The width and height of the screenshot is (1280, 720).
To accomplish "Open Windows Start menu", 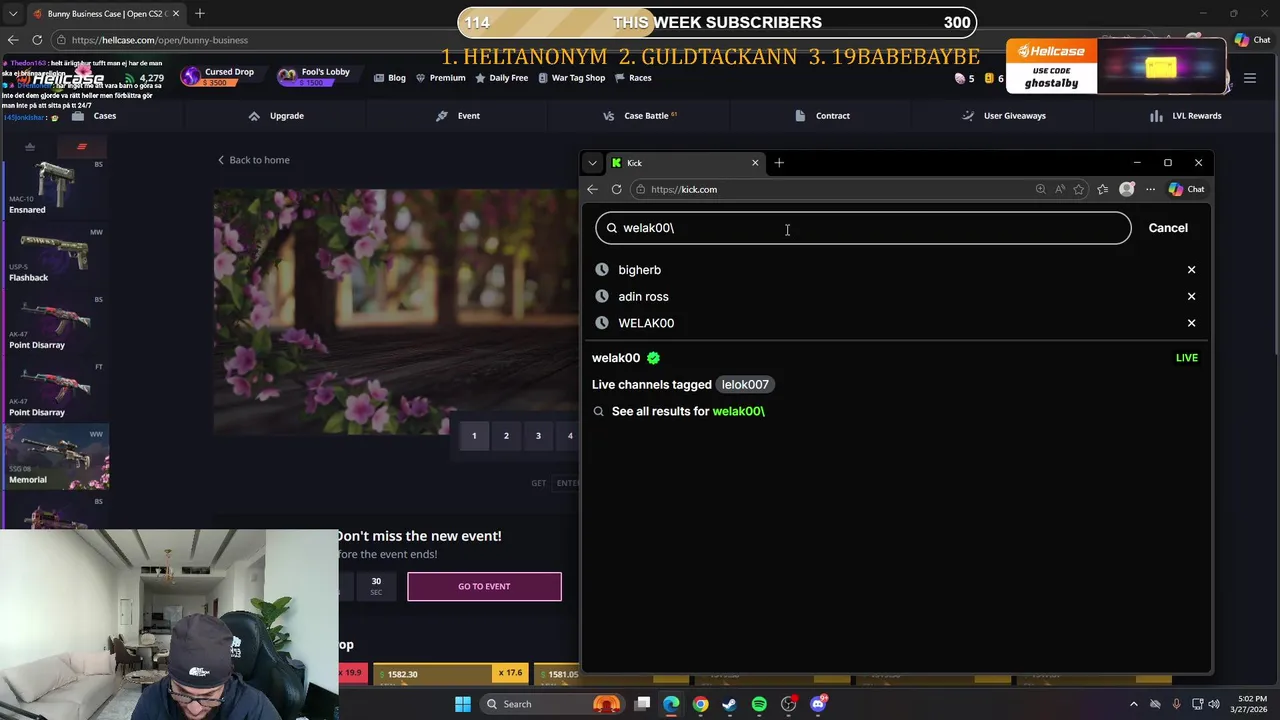I will [463, 704].
